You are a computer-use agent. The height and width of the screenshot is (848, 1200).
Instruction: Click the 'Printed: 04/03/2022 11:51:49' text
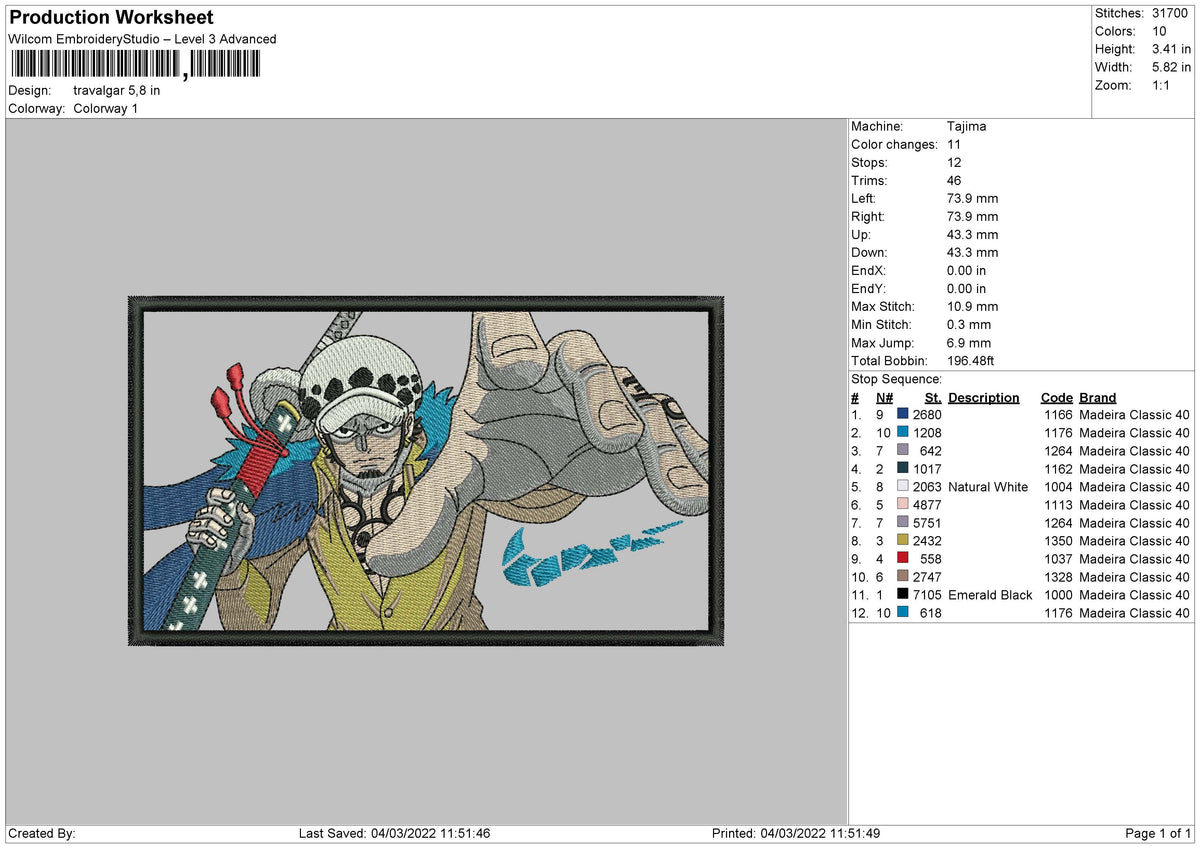[x=796, y=833]
